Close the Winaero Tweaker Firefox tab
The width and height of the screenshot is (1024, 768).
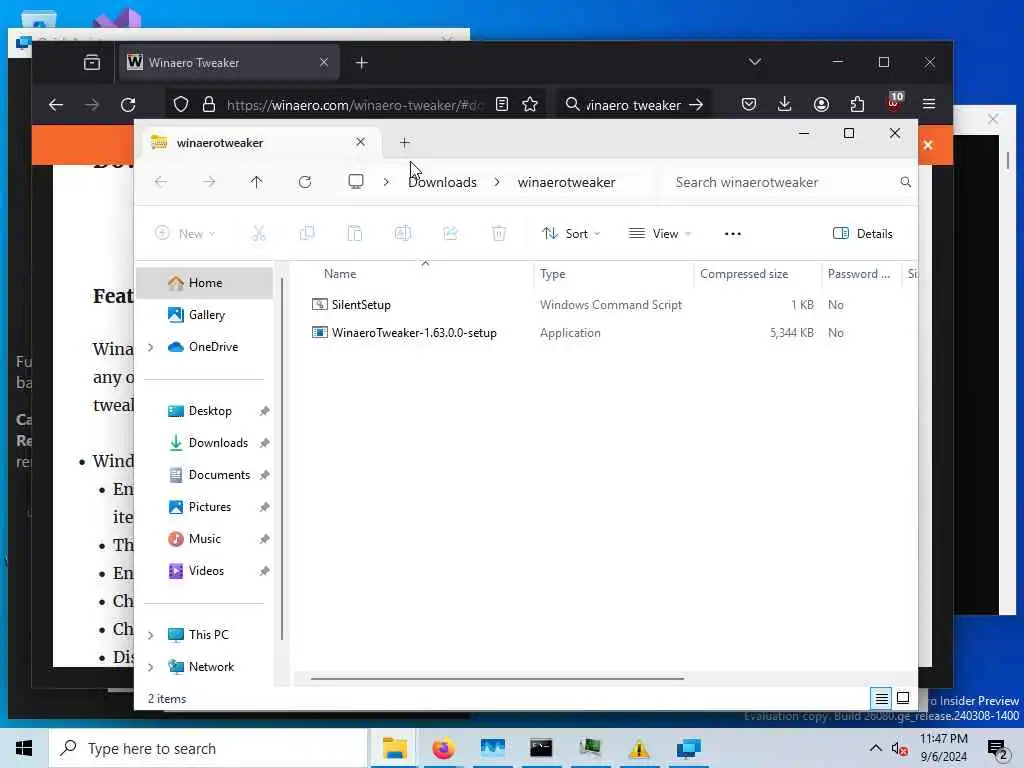point(324,62)
